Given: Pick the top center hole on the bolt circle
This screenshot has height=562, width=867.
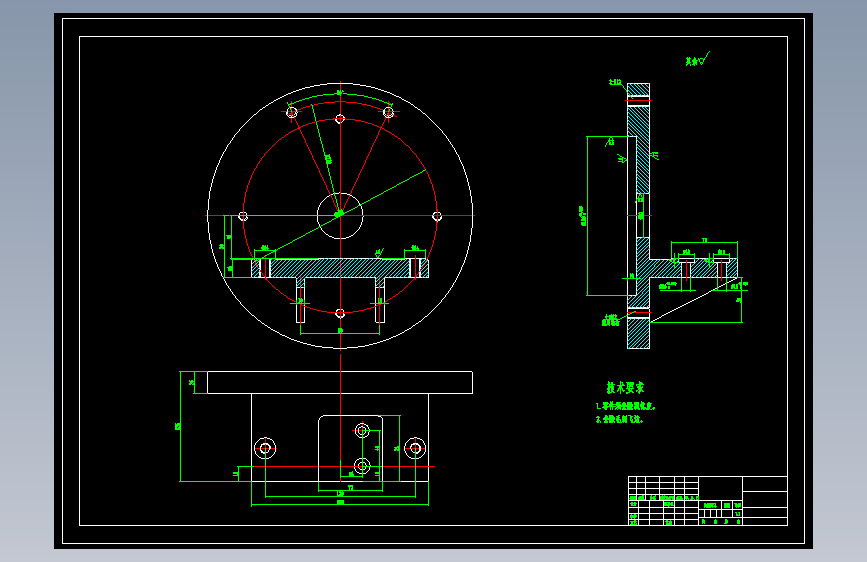Looking at the screenshot, I should tap(340, 119).
